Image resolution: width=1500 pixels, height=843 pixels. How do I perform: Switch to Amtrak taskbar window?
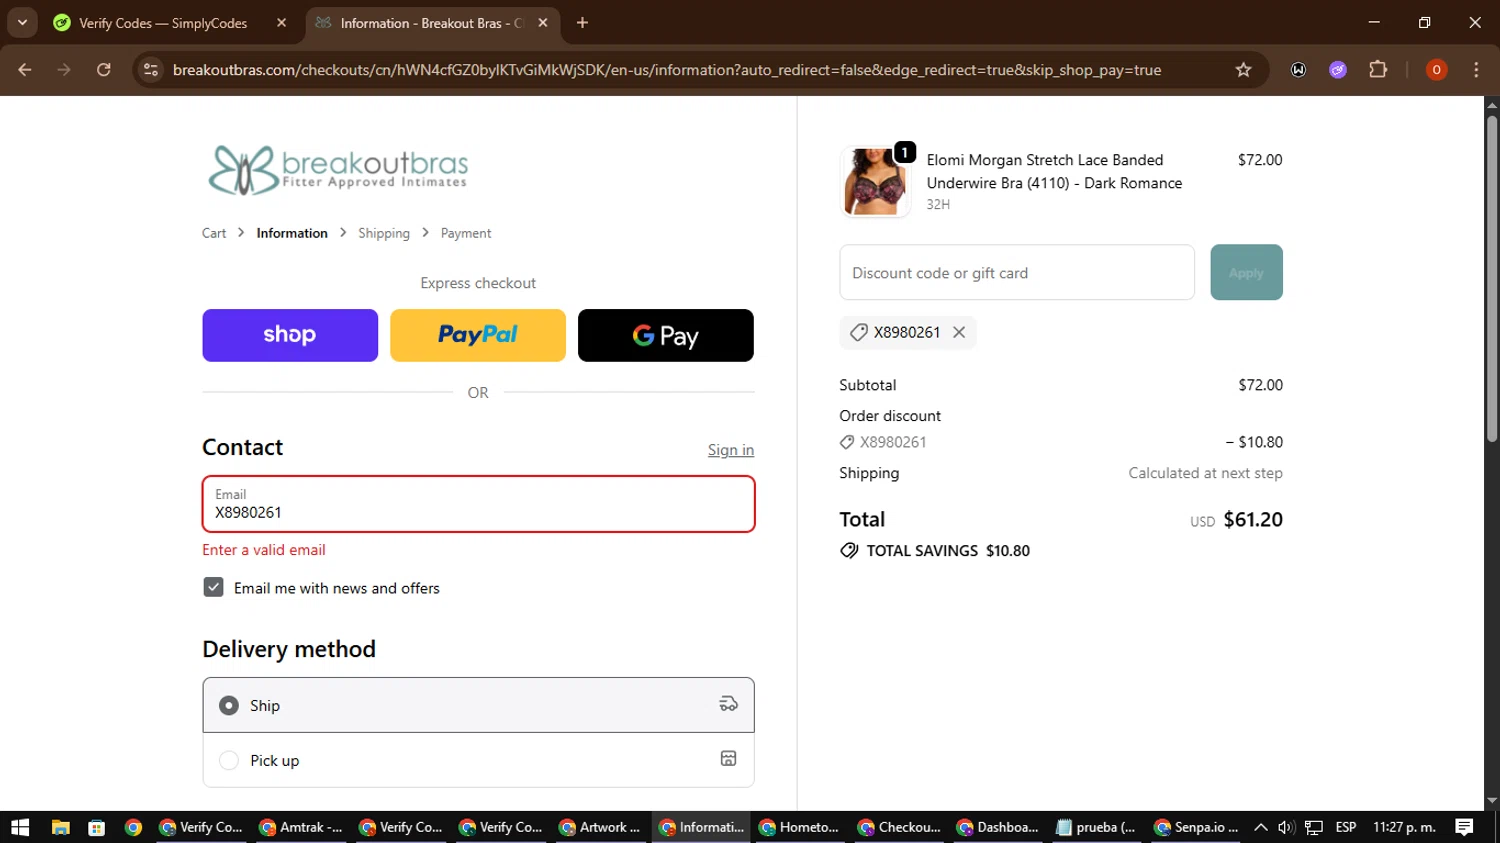(301, 827)
